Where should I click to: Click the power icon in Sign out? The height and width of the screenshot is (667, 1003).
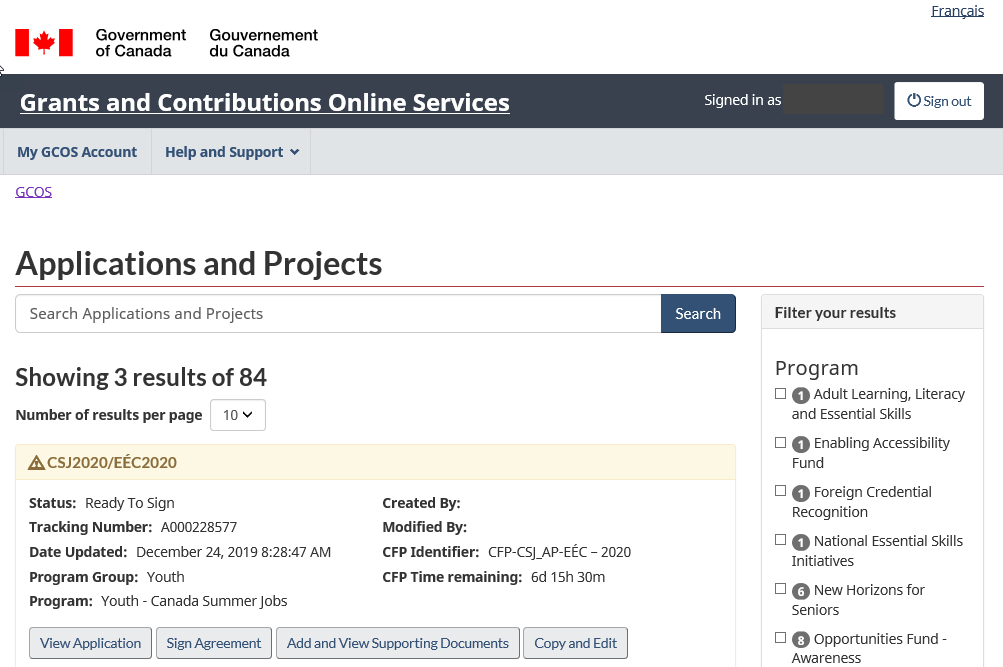pos(913,101)
